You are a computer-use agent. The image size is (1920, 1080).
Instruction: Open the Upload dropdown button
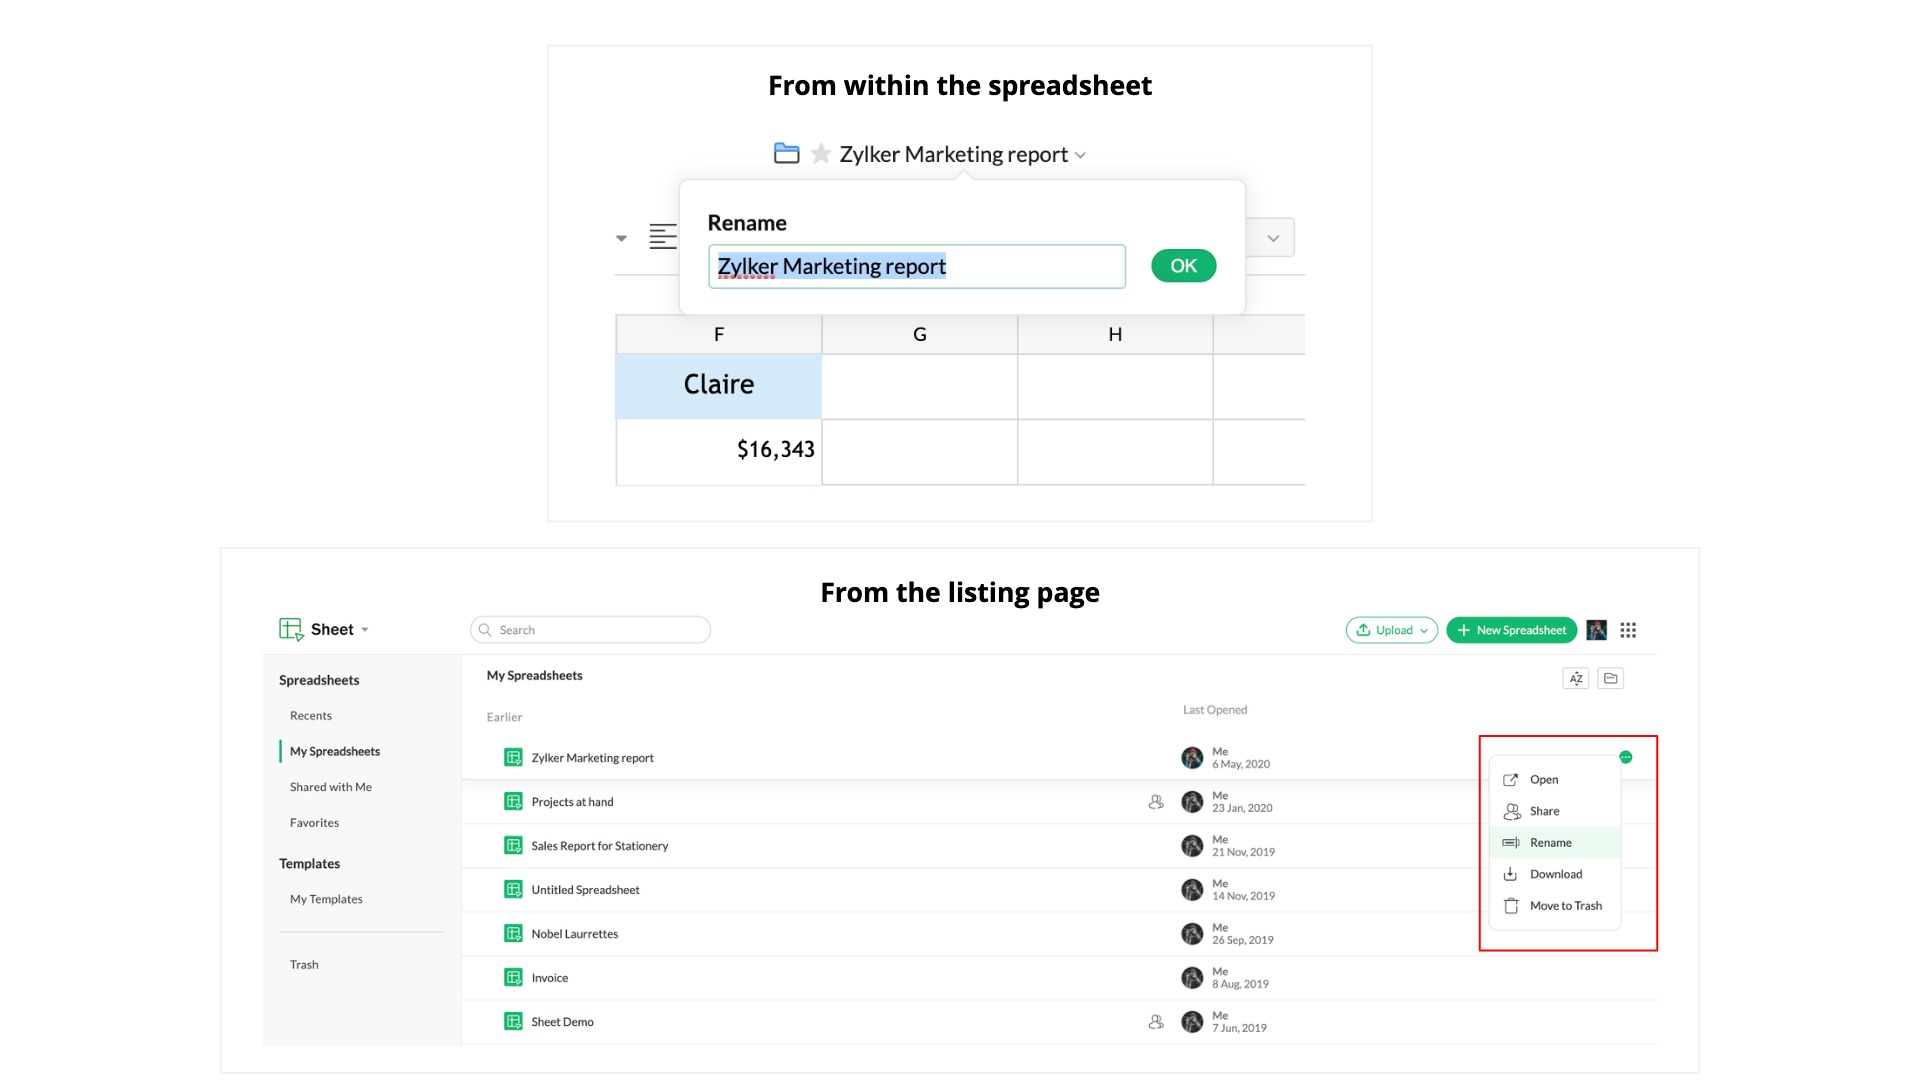pyautogui.click(x=1391, y=630)
